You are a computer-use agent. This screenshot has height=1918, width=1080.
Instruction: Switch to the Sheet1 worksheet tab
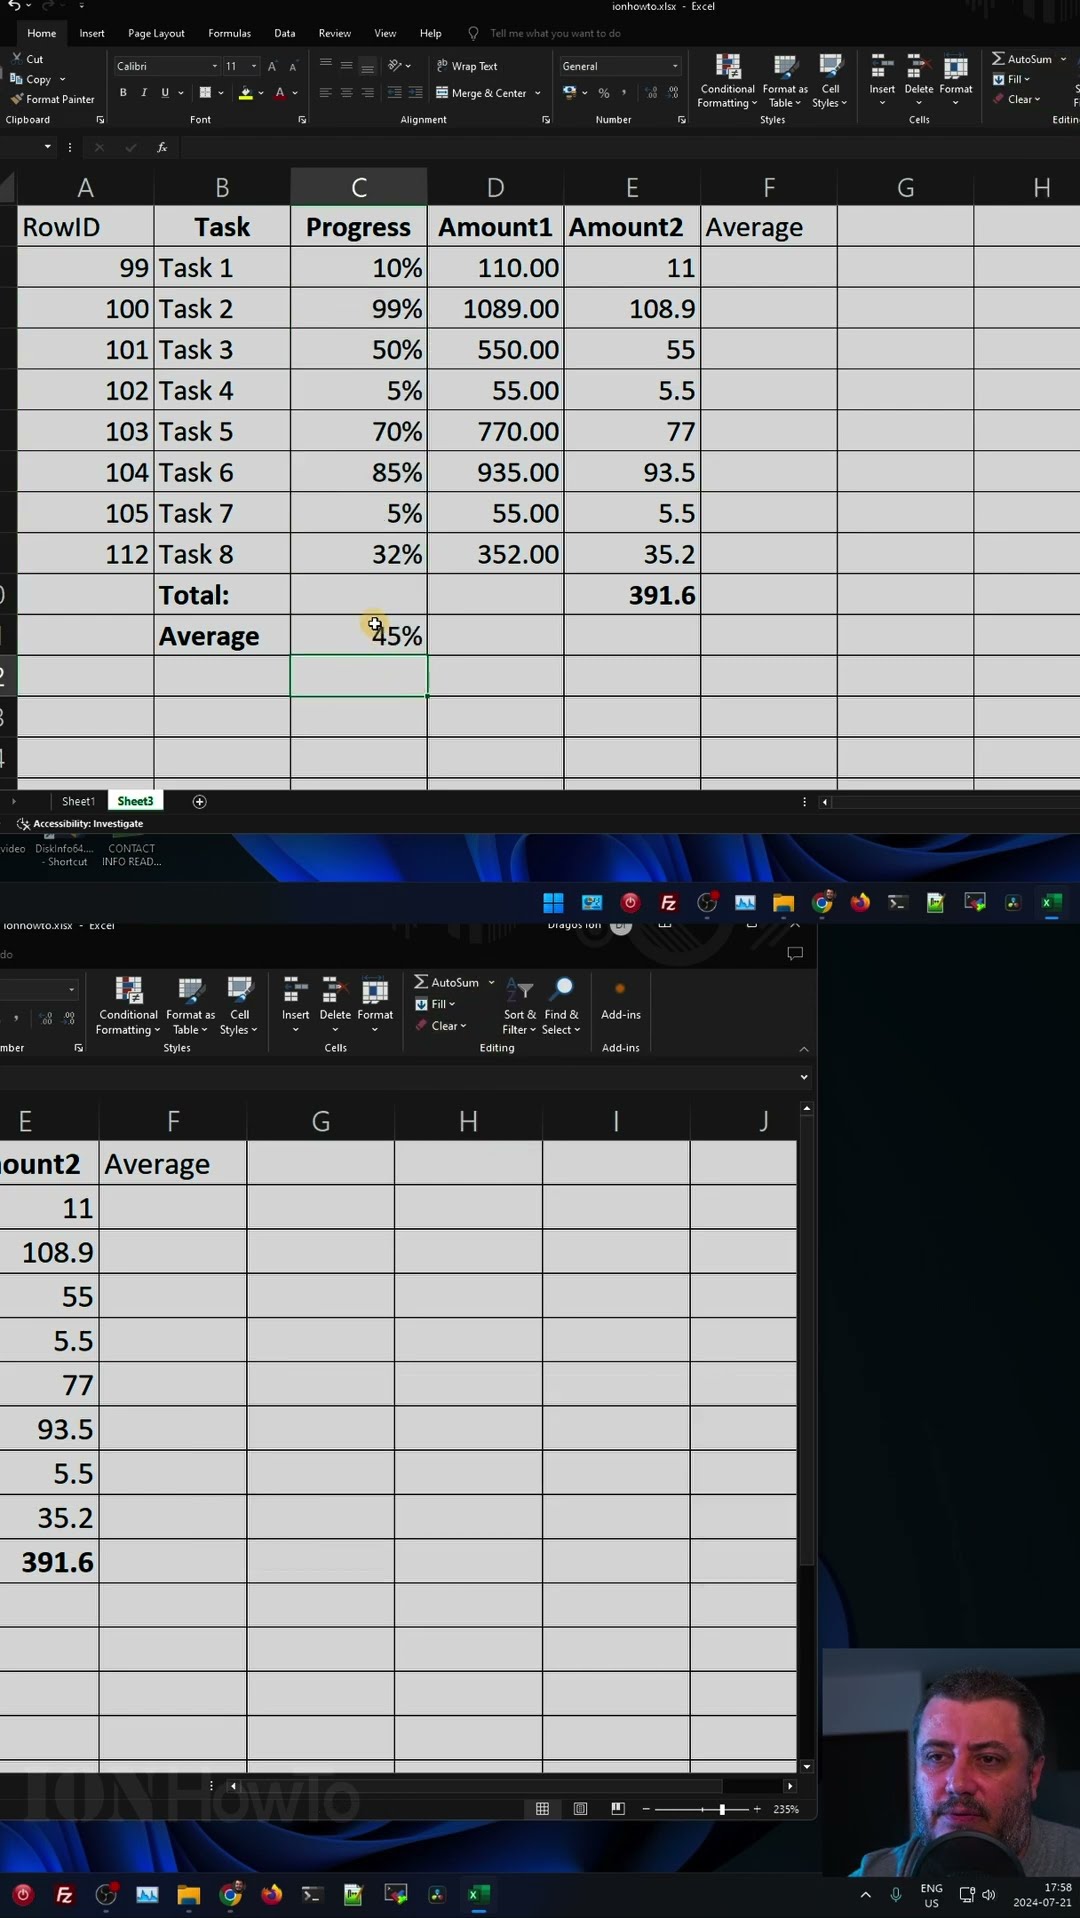pyautogui.click(x=78, y=801)
